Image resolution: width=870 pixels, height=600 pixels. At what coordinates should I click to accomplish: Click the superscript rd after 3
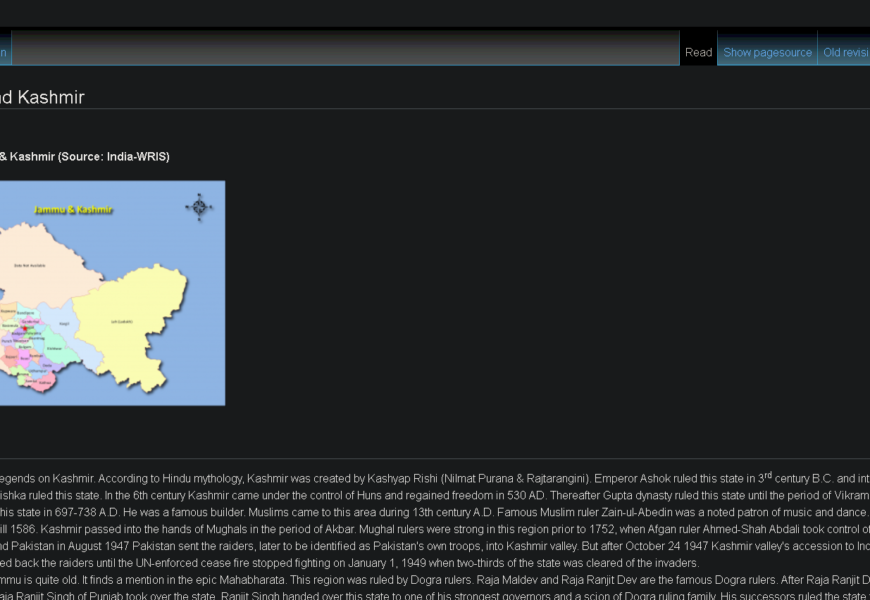tap(768, 475)
